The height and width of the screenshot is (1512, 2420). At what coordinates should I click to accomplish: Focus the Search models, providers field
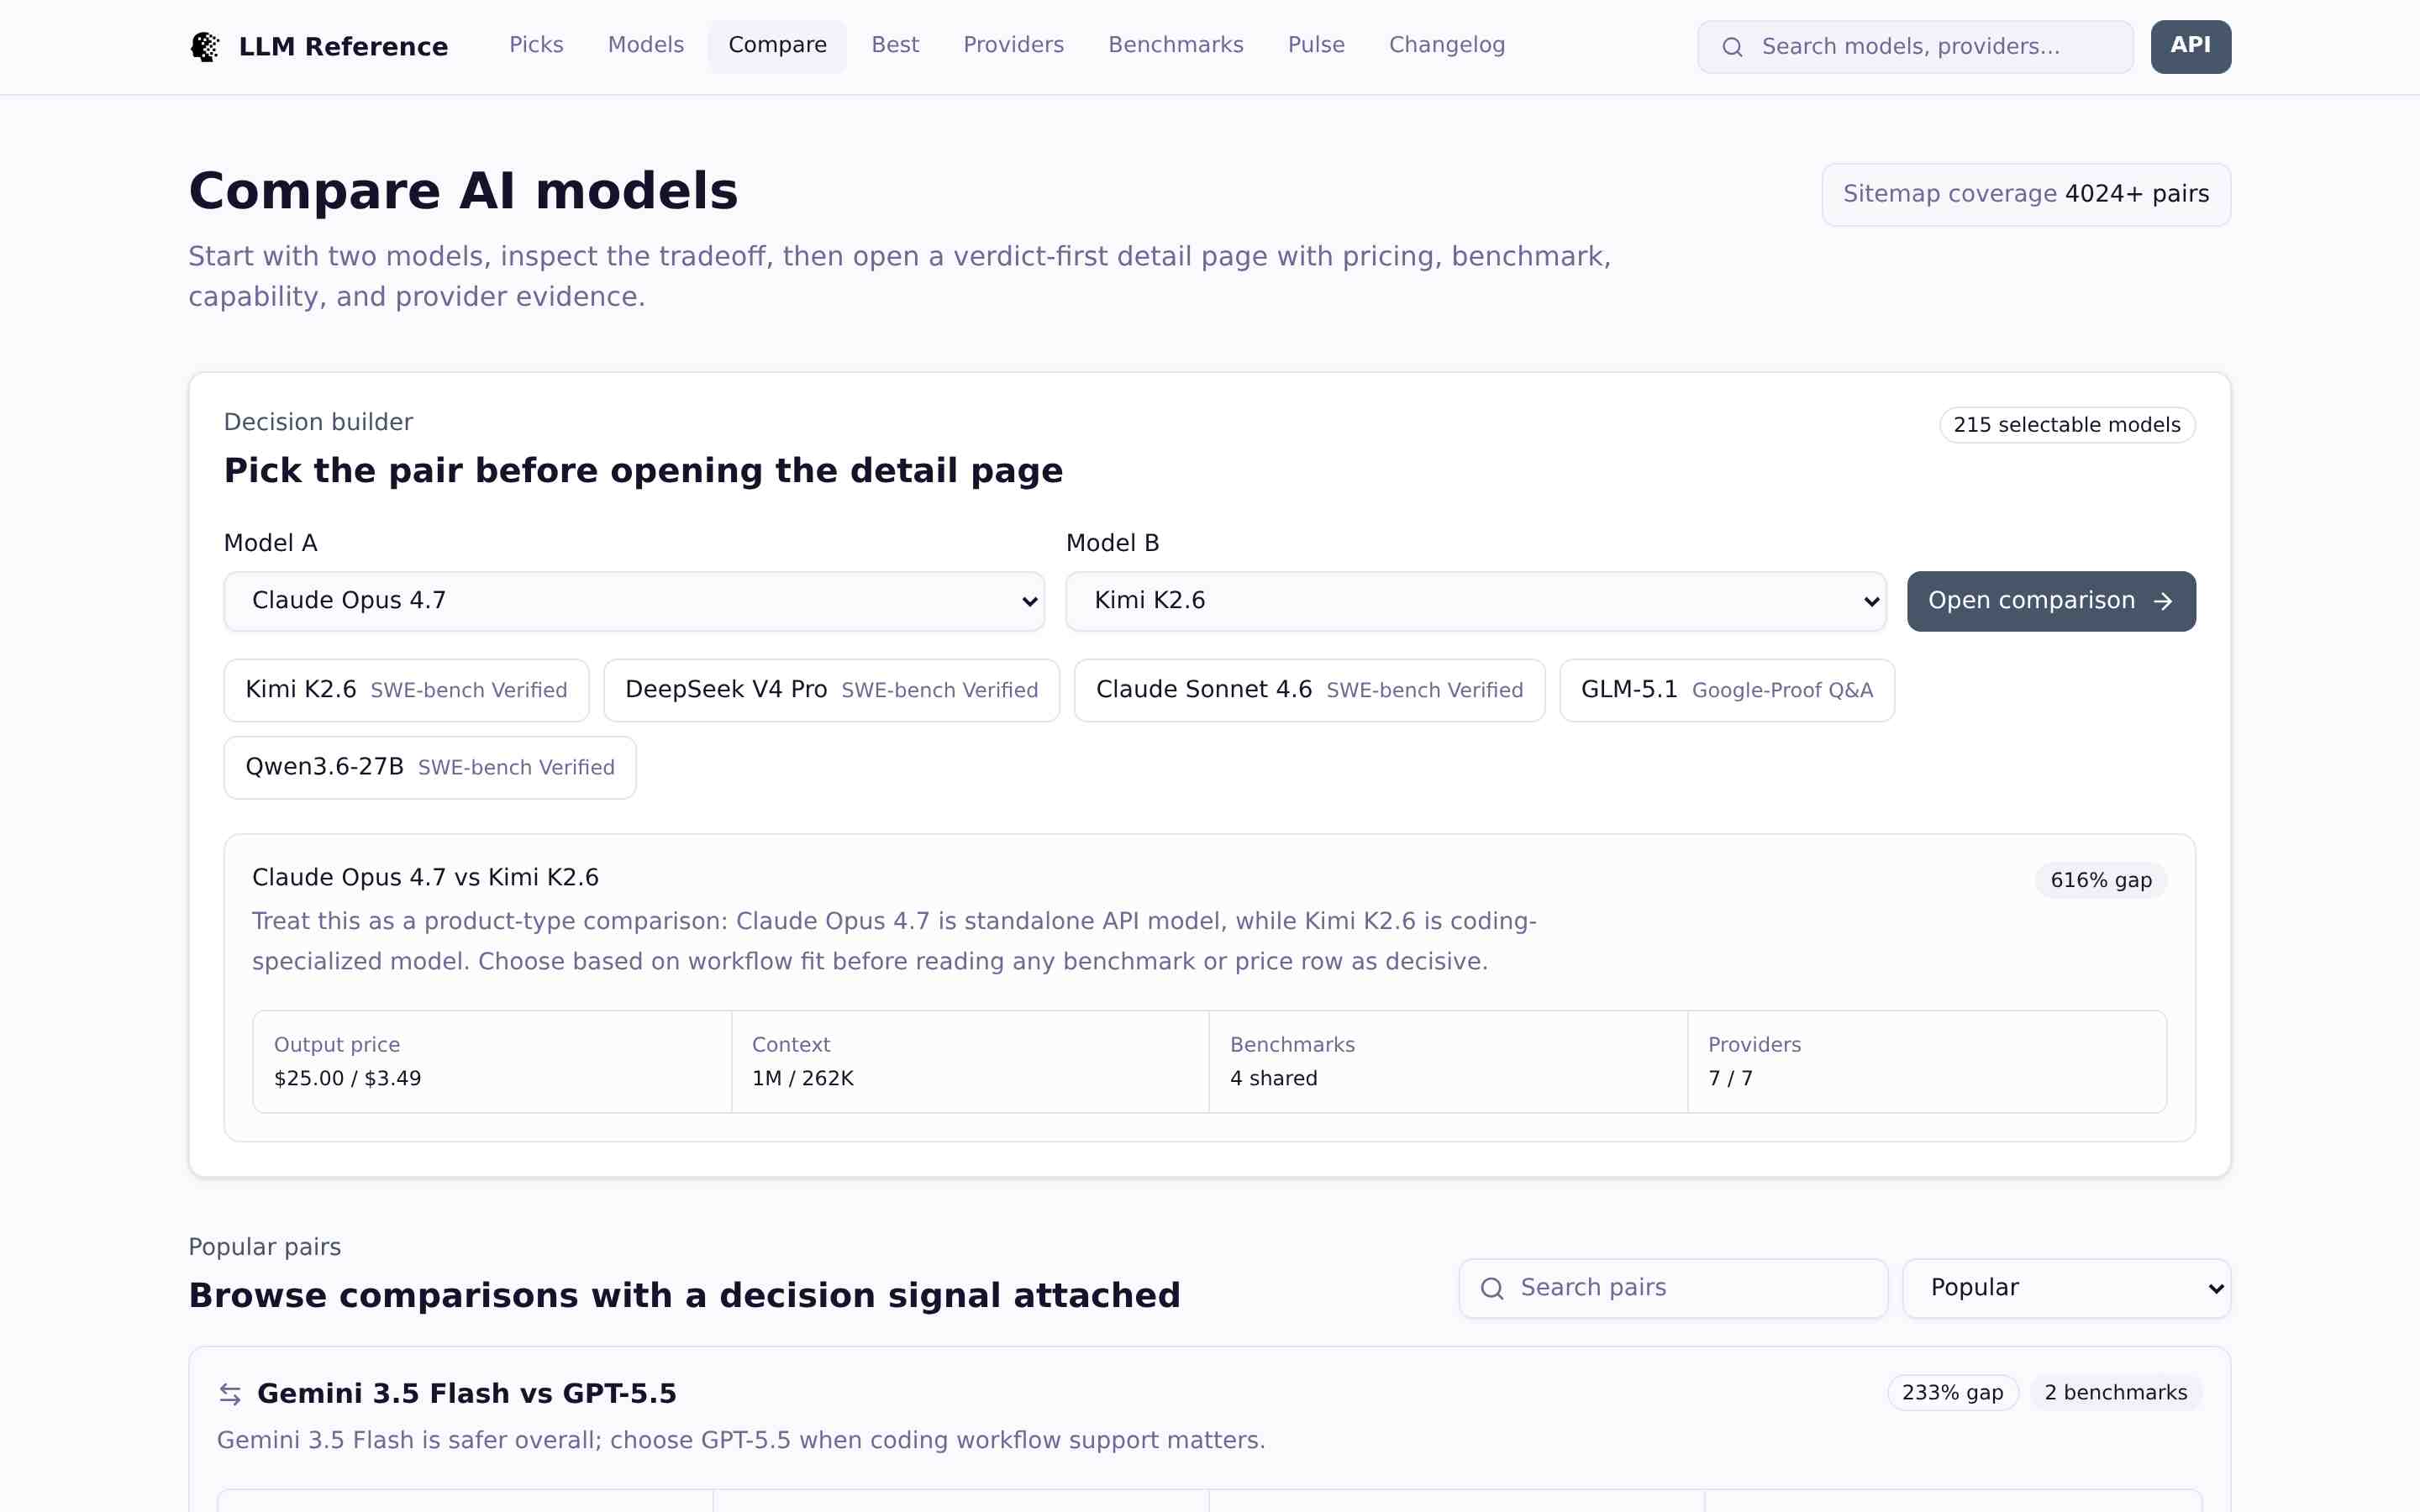pos(1915,47)
